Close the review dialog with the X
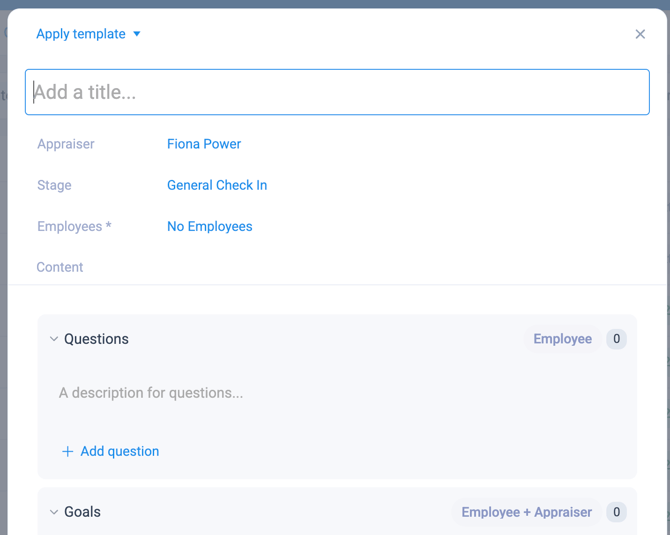The height and width of the screenshot is (535, 670). point(640,34)
